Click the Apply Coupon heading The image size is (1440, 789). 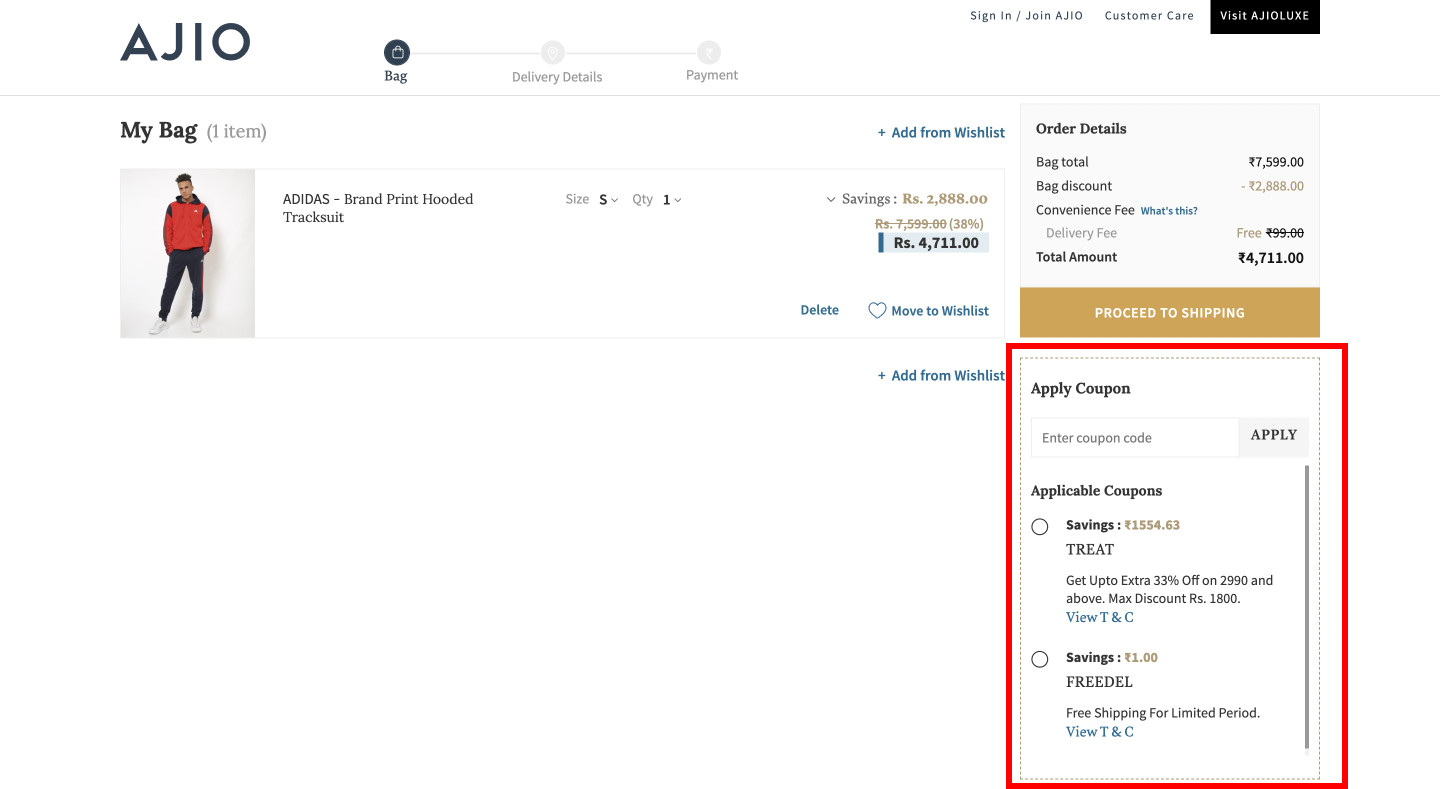1081,389
